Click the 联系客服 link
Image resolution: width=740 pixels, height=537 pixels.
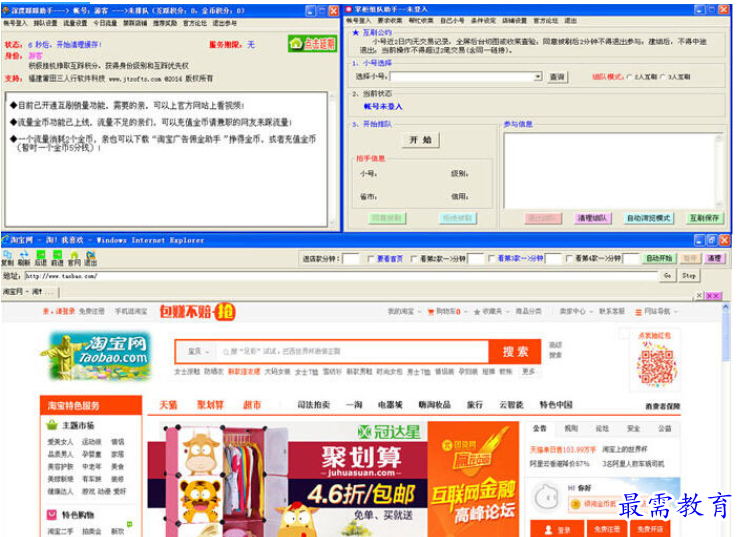(x=612, y=311)
